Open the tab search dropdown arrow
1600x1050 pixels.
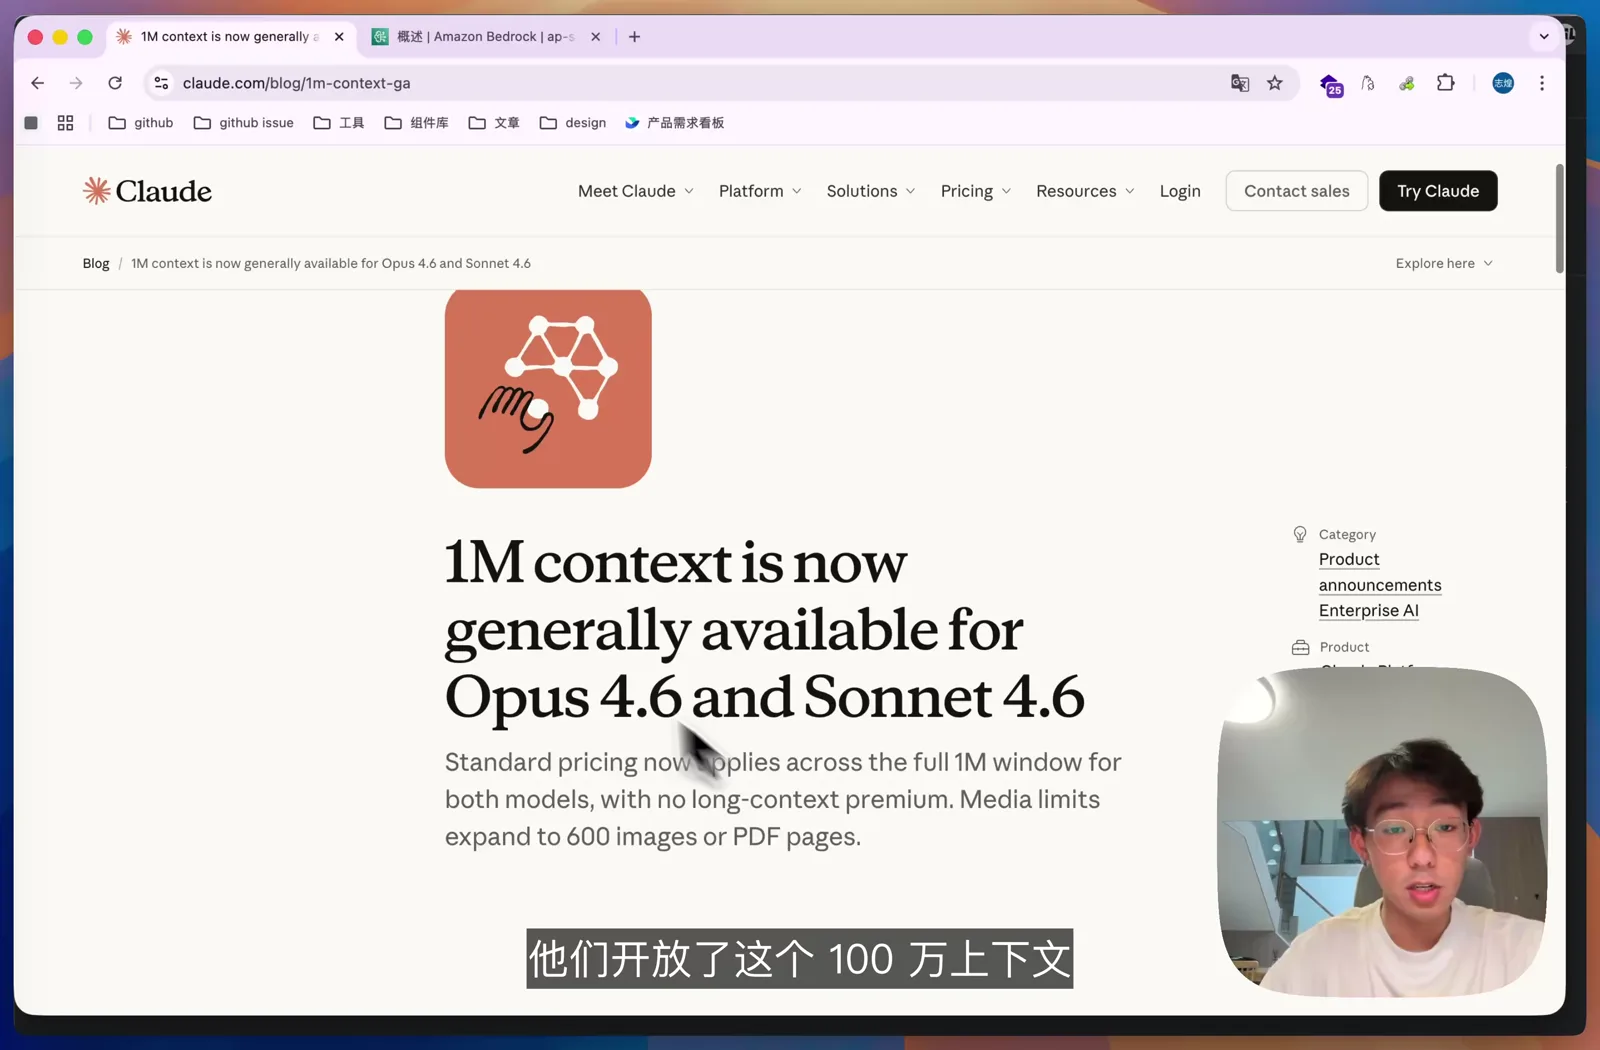[x=1544, y=37]
